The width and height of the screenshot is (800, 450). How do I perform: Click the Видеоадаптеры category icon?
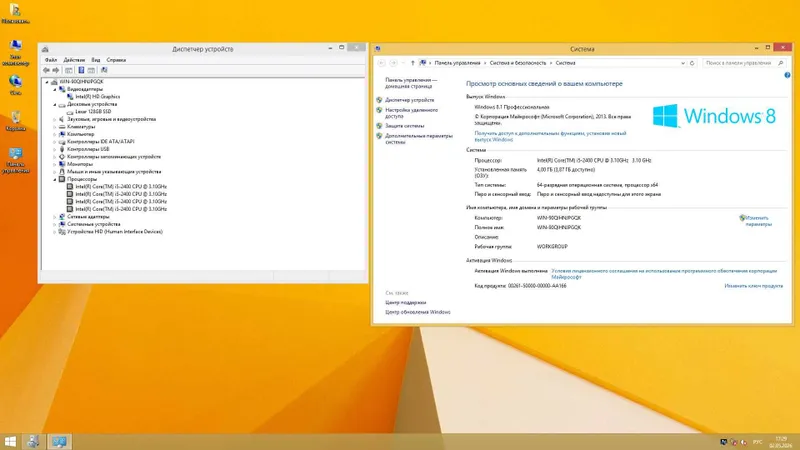click(62, 89)
